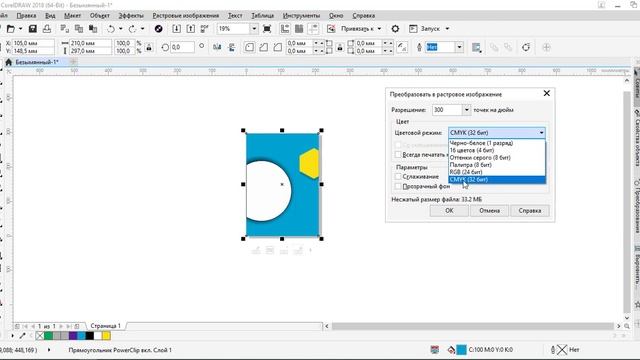Open the folder icon's dropdown arrow

pyautogui.click(x=20, y=29)
